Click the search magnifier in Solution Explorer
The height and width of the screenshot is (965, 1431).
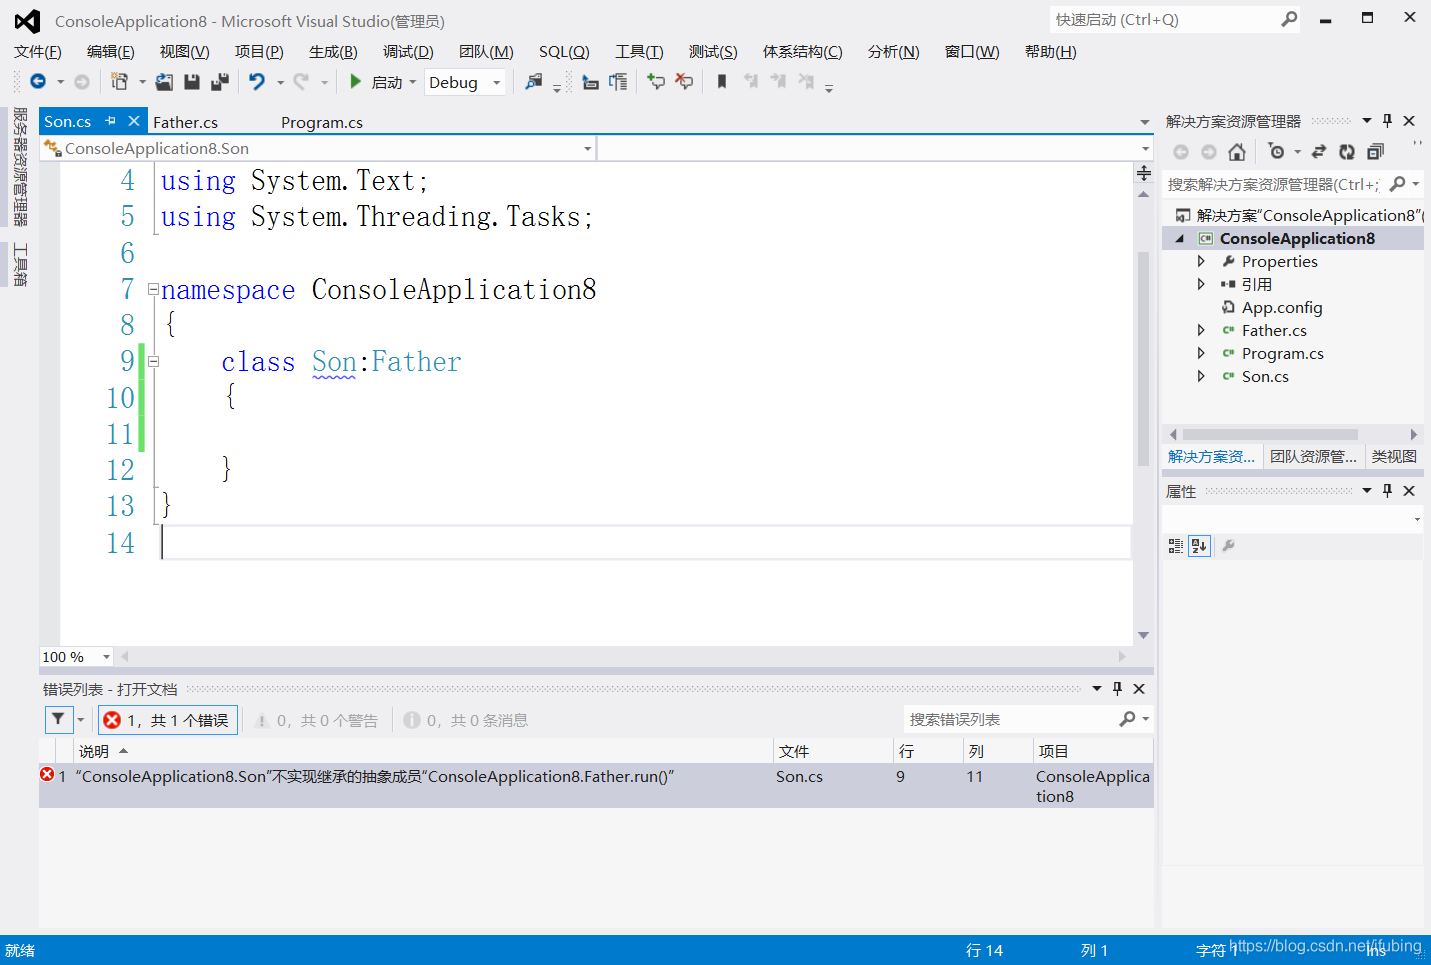click(x=1398, y=184)
